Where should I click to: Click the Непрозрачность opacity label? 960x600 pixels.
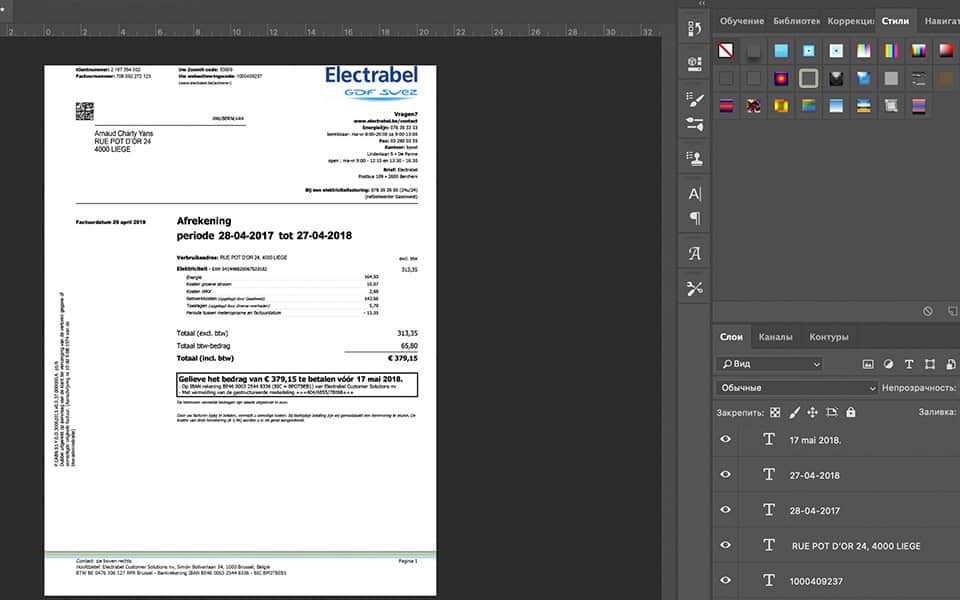click(x=919, y=388)
